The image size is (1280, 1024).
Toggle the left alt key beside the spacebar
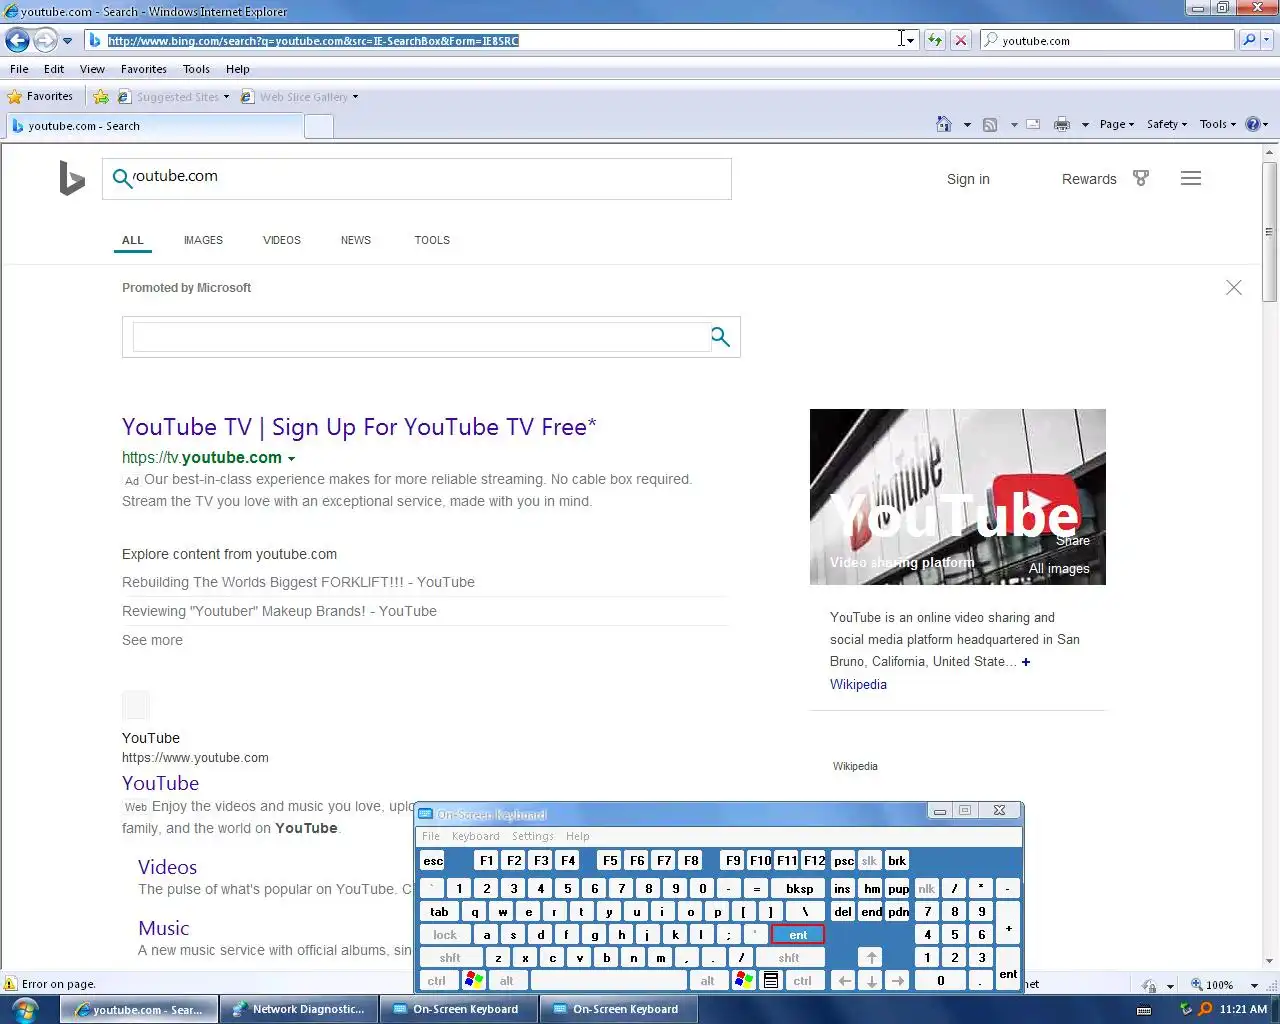[x=507, y=981]
